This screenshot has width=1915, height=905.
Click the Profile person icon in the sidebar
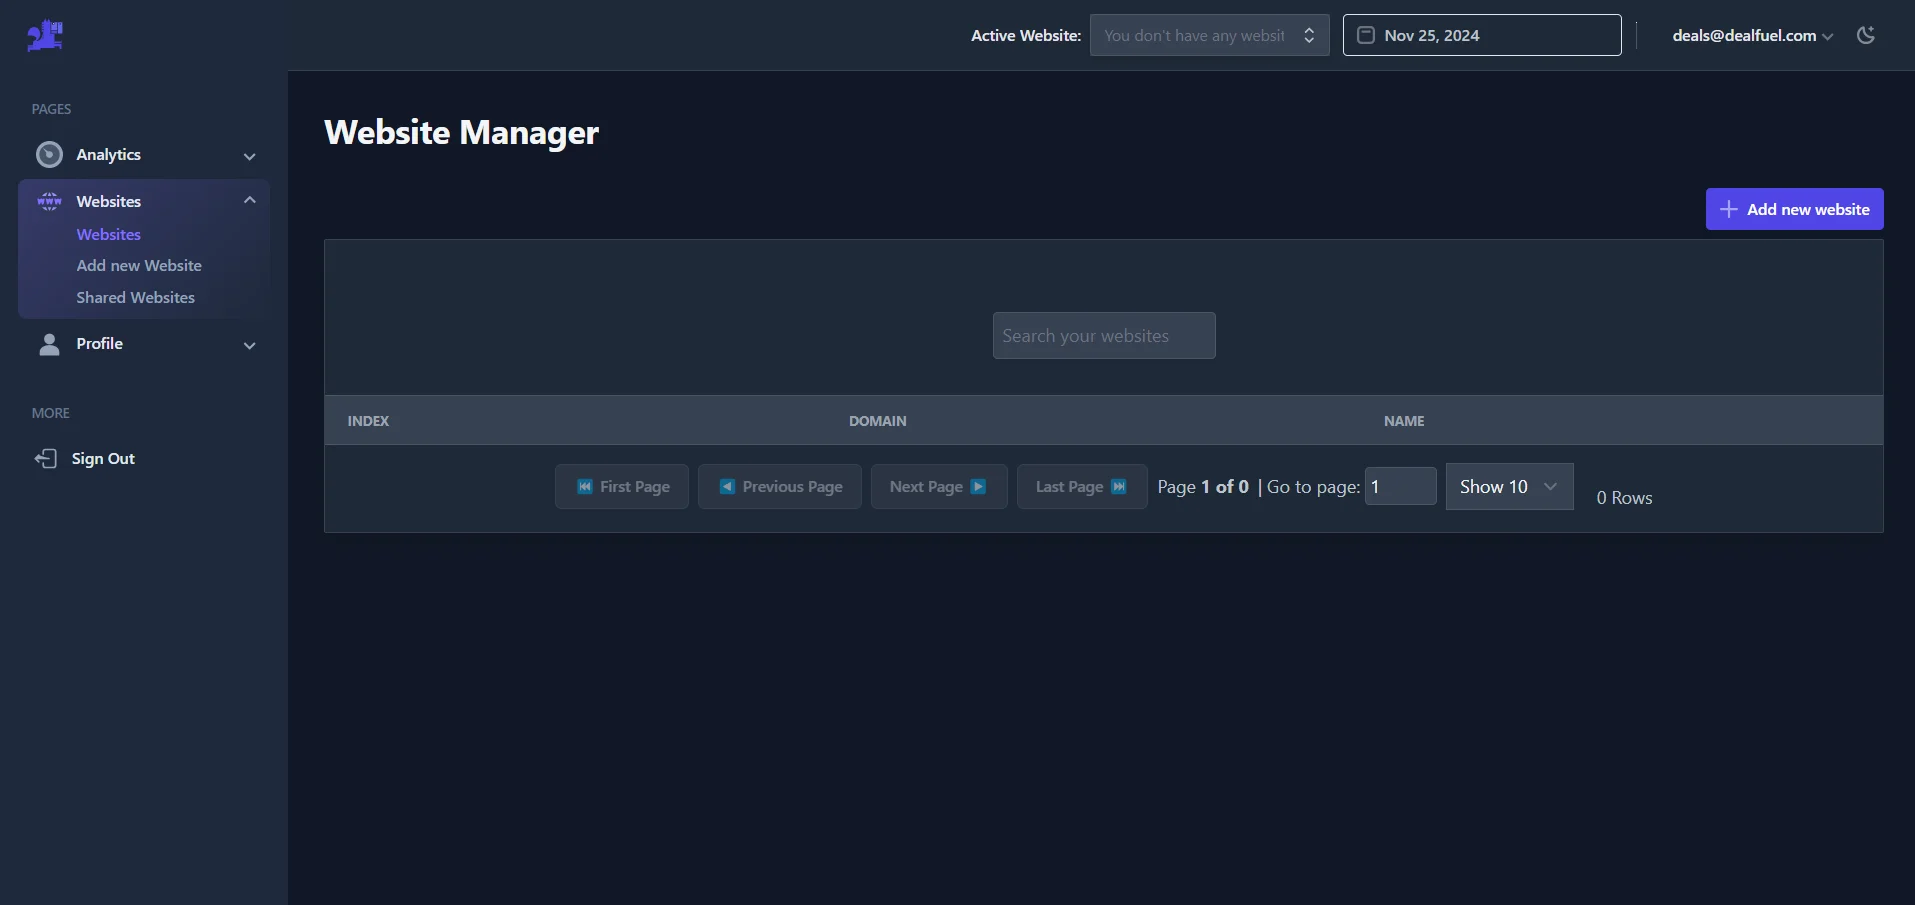[x=49, y=344]
